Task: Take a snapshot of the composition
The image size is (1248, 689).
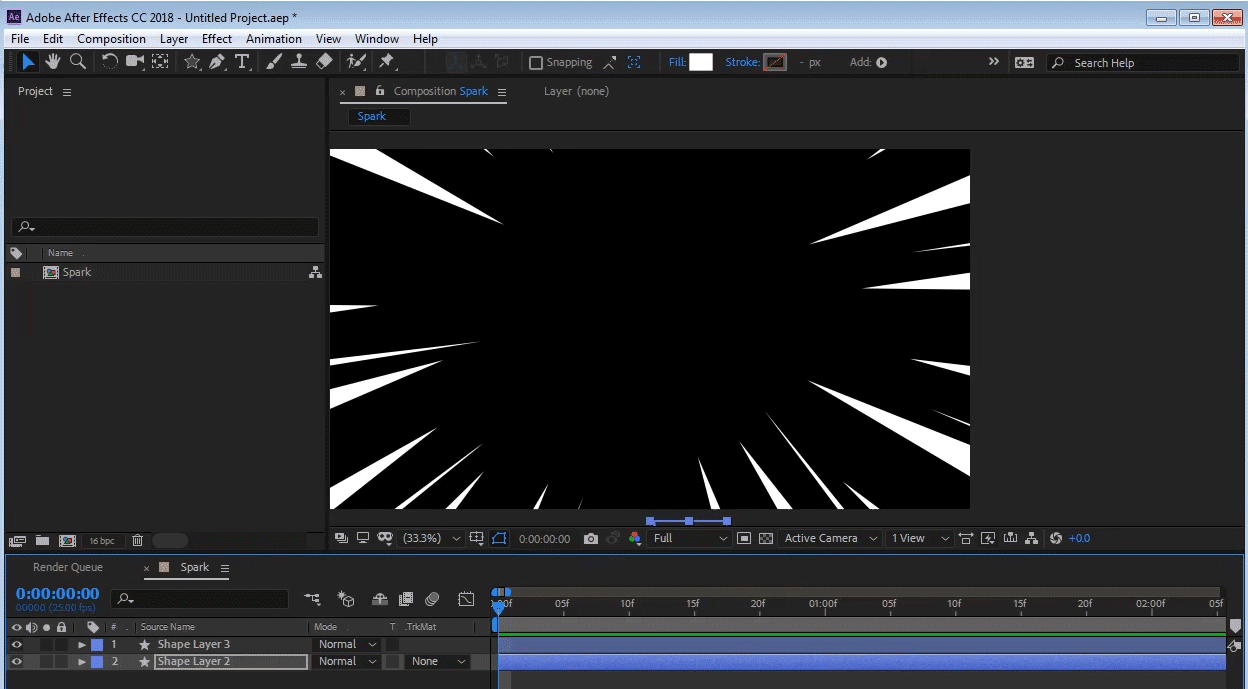Action: [x=593, y=538]
